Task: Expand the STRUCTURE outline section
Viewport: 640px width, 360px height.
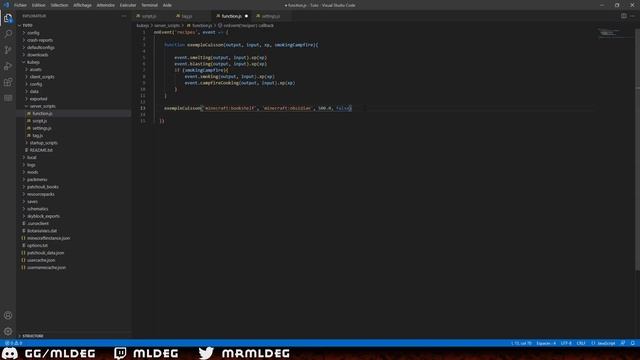Action: (x=33, y=336)
